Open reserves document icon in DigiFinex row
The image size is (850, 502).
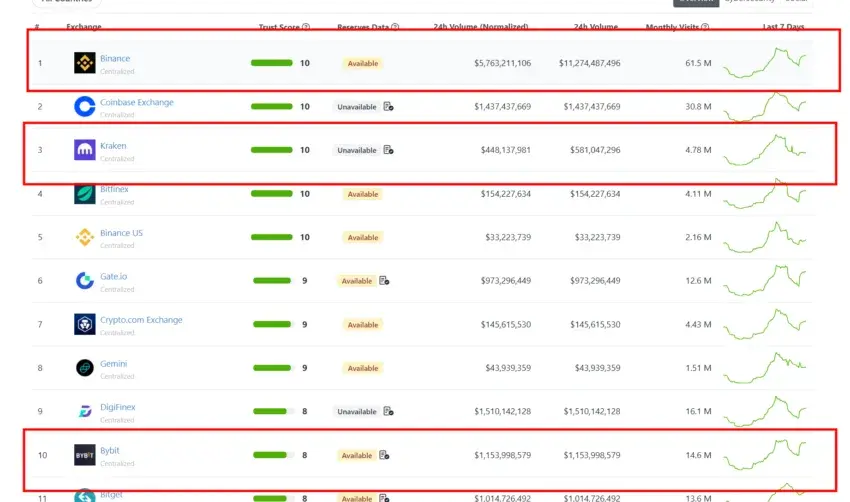coord(388,411)
